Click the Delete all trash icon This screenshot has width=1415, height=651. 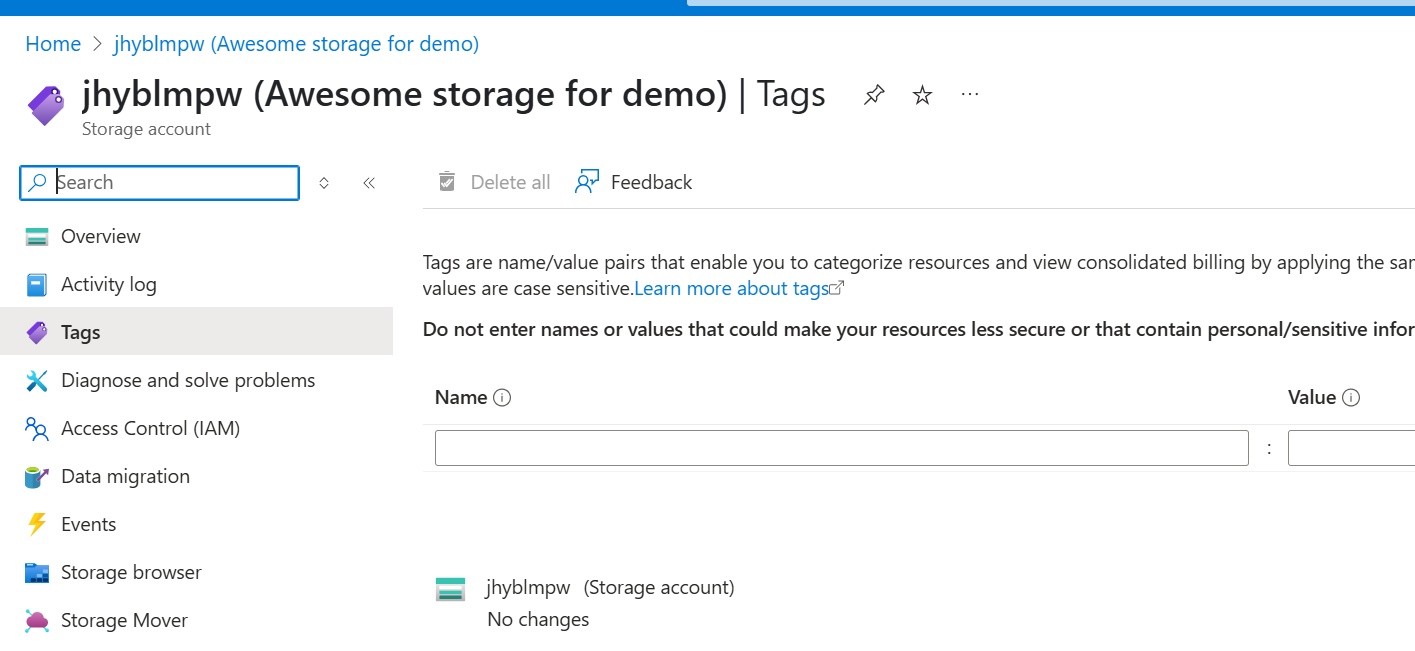click(447, 182)
